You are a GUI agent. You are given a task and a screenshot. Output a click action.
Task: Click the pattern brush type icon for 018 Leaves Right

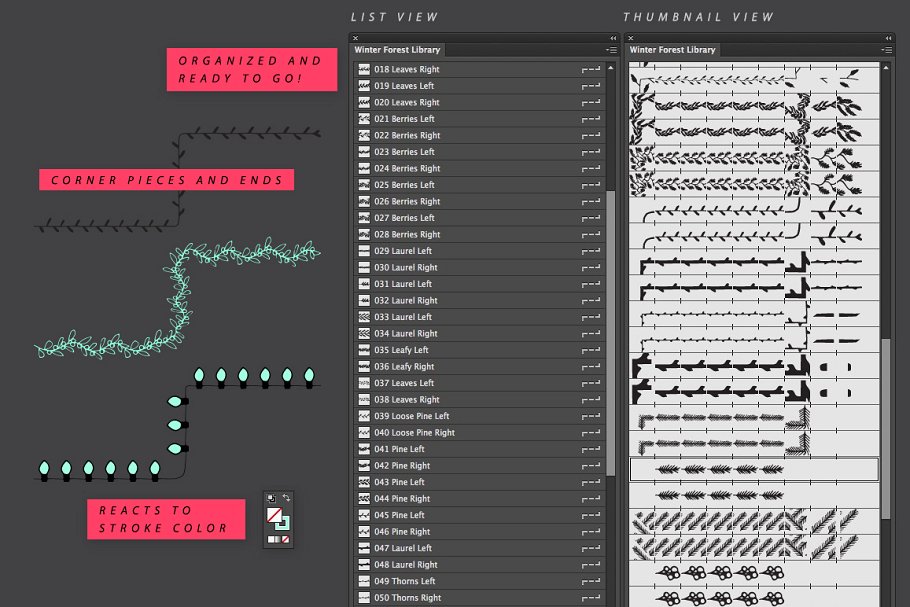590,70
